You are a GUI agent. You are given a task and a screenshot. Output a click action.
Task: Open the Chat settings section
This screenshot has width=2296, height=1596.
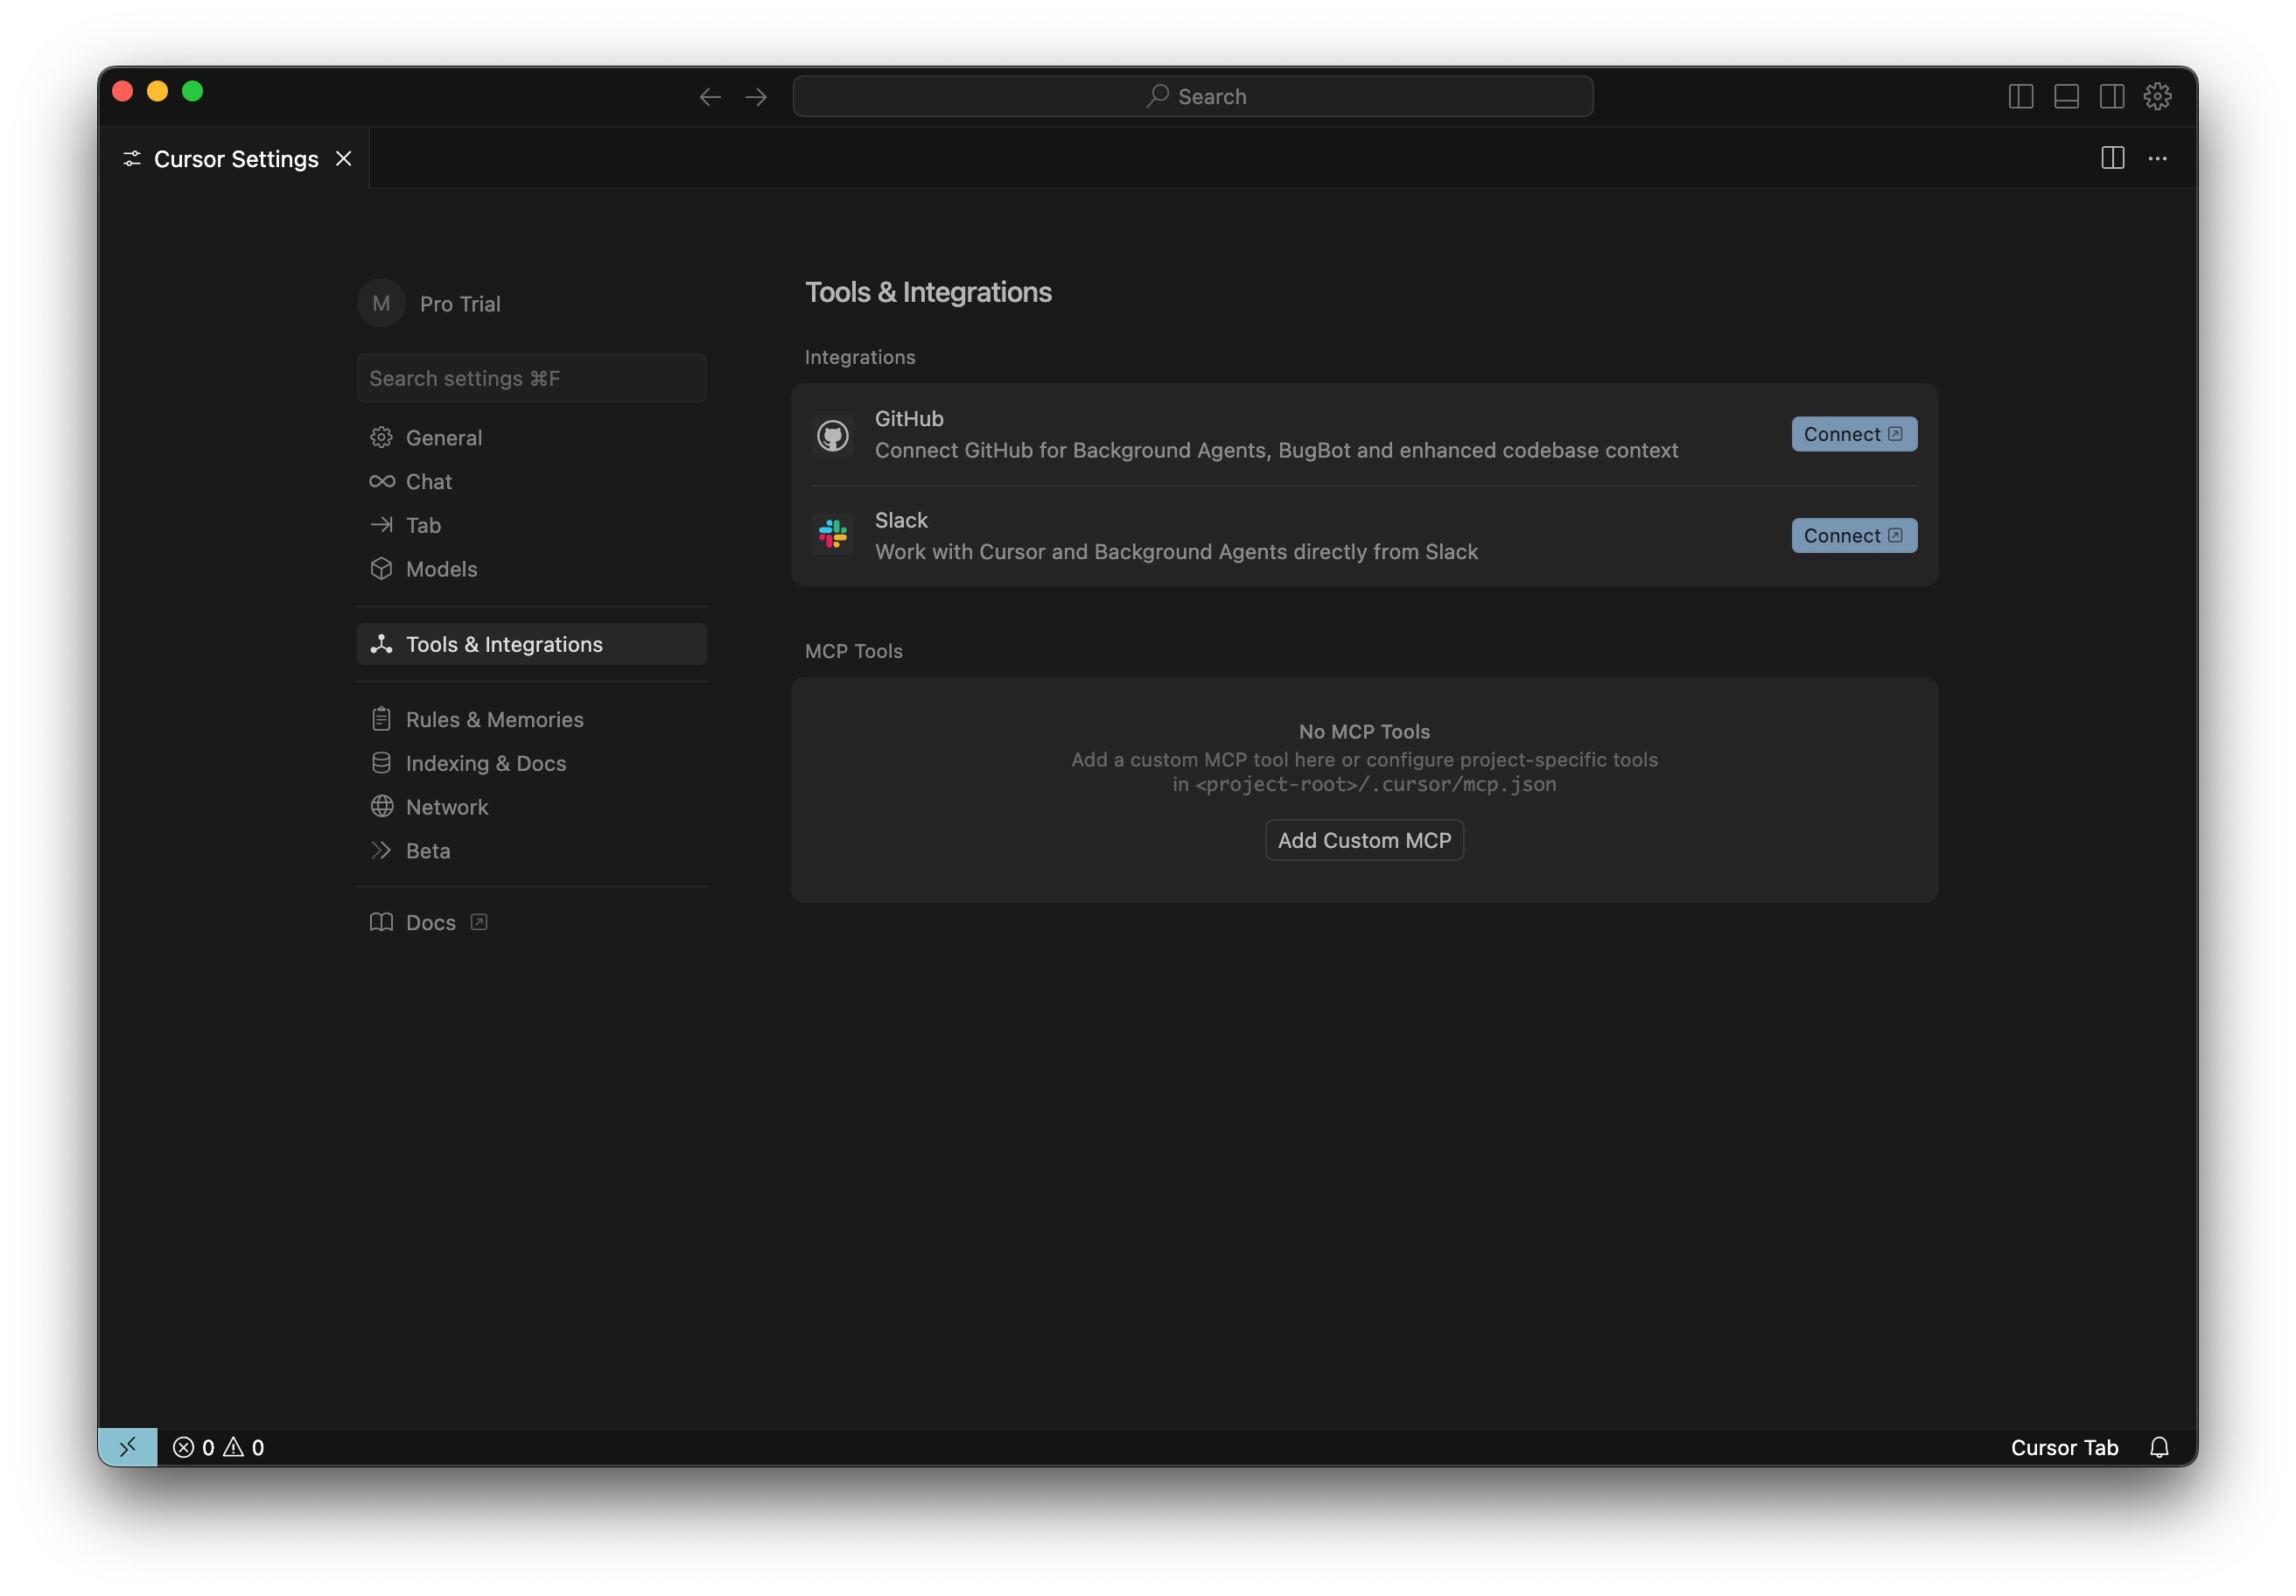[531, 482]
